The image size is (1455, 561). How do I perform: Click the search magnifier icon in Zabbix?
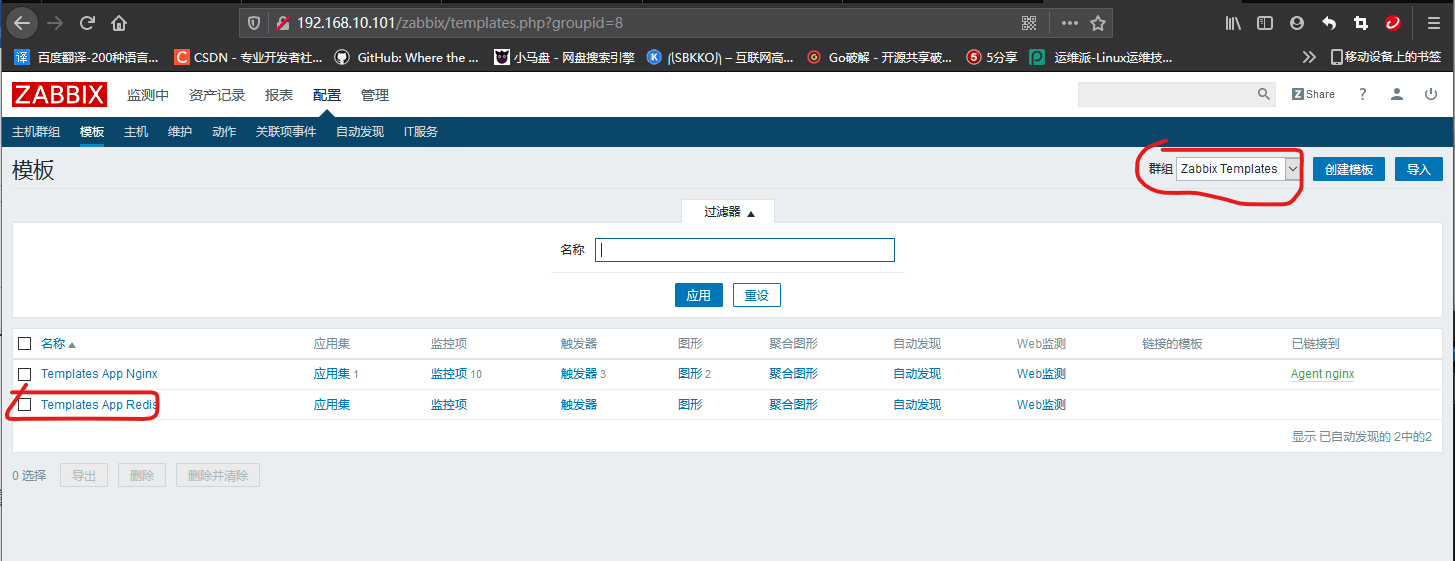(1264, 94)
